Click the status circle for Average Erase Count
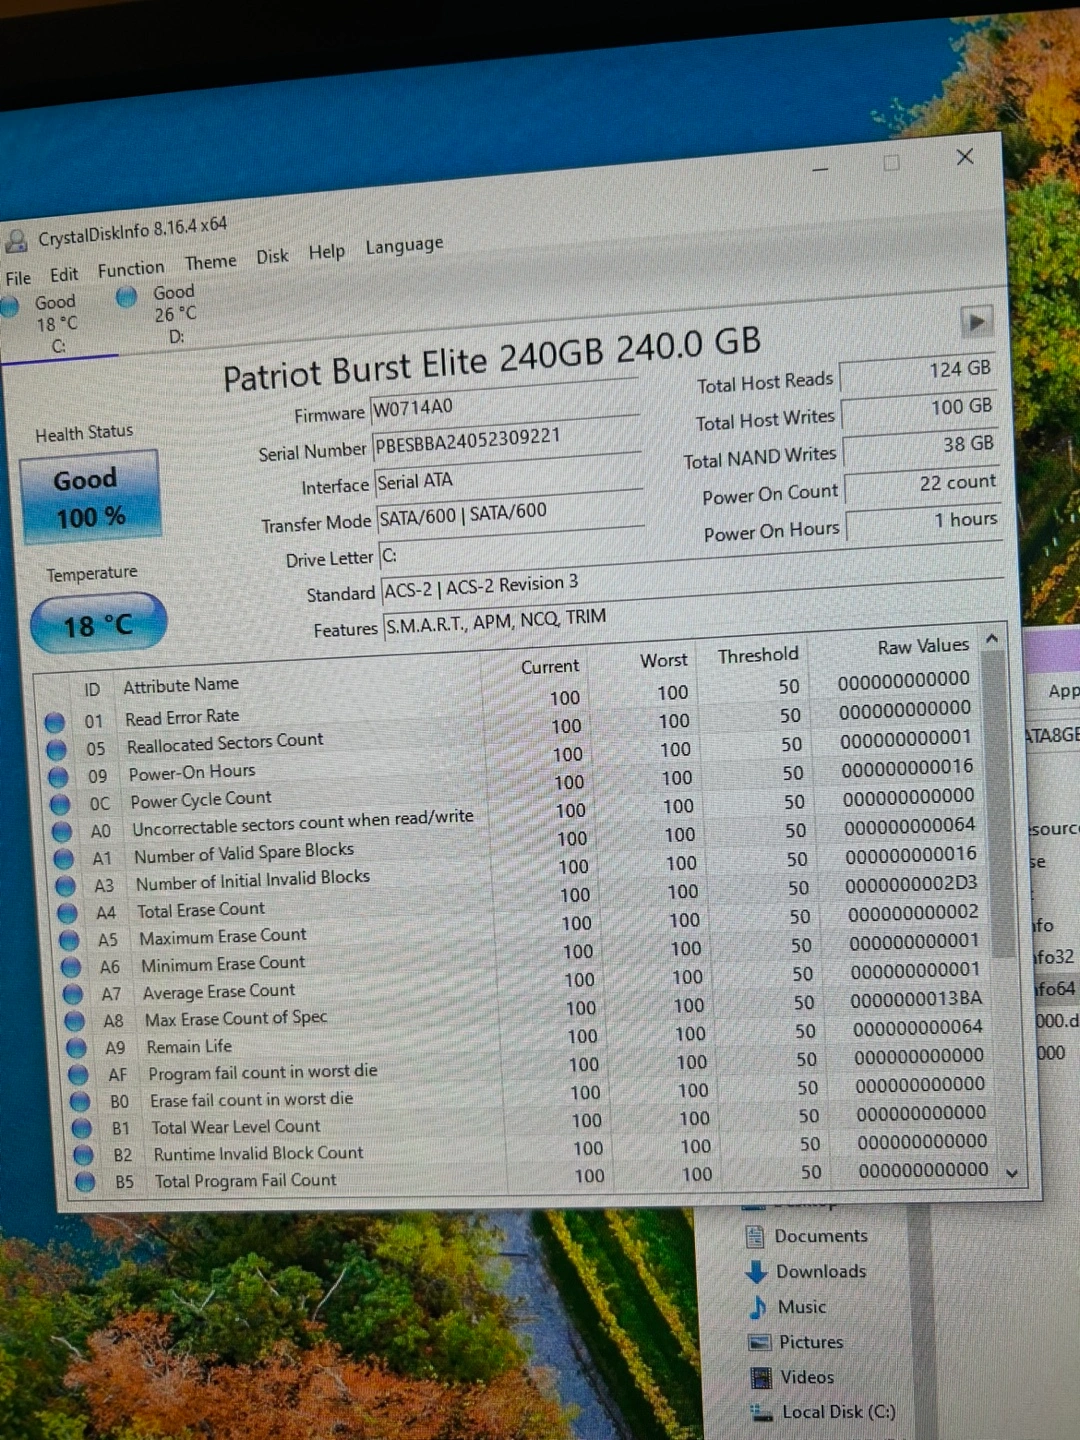 point(73,994)
